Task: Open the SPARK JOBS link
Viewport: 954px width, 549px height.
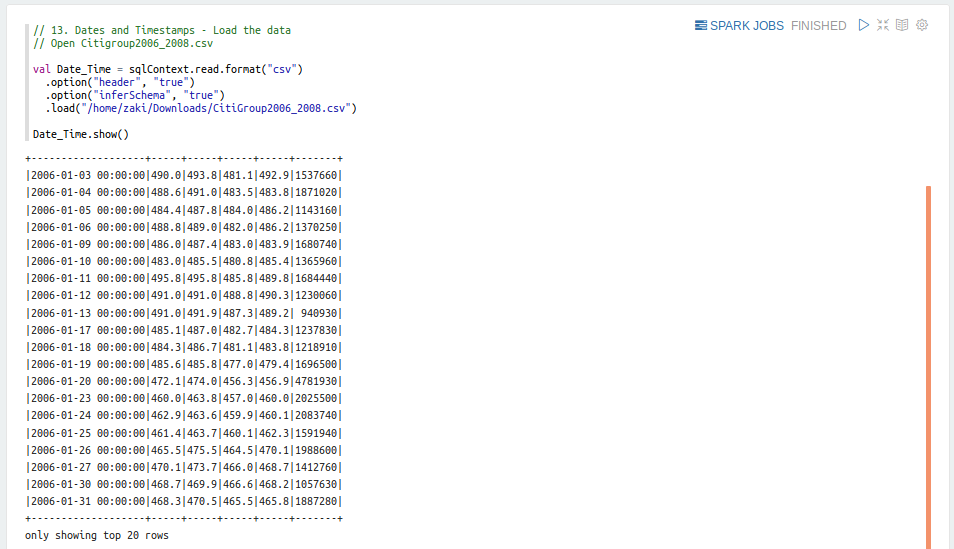Action: point(739,26)
